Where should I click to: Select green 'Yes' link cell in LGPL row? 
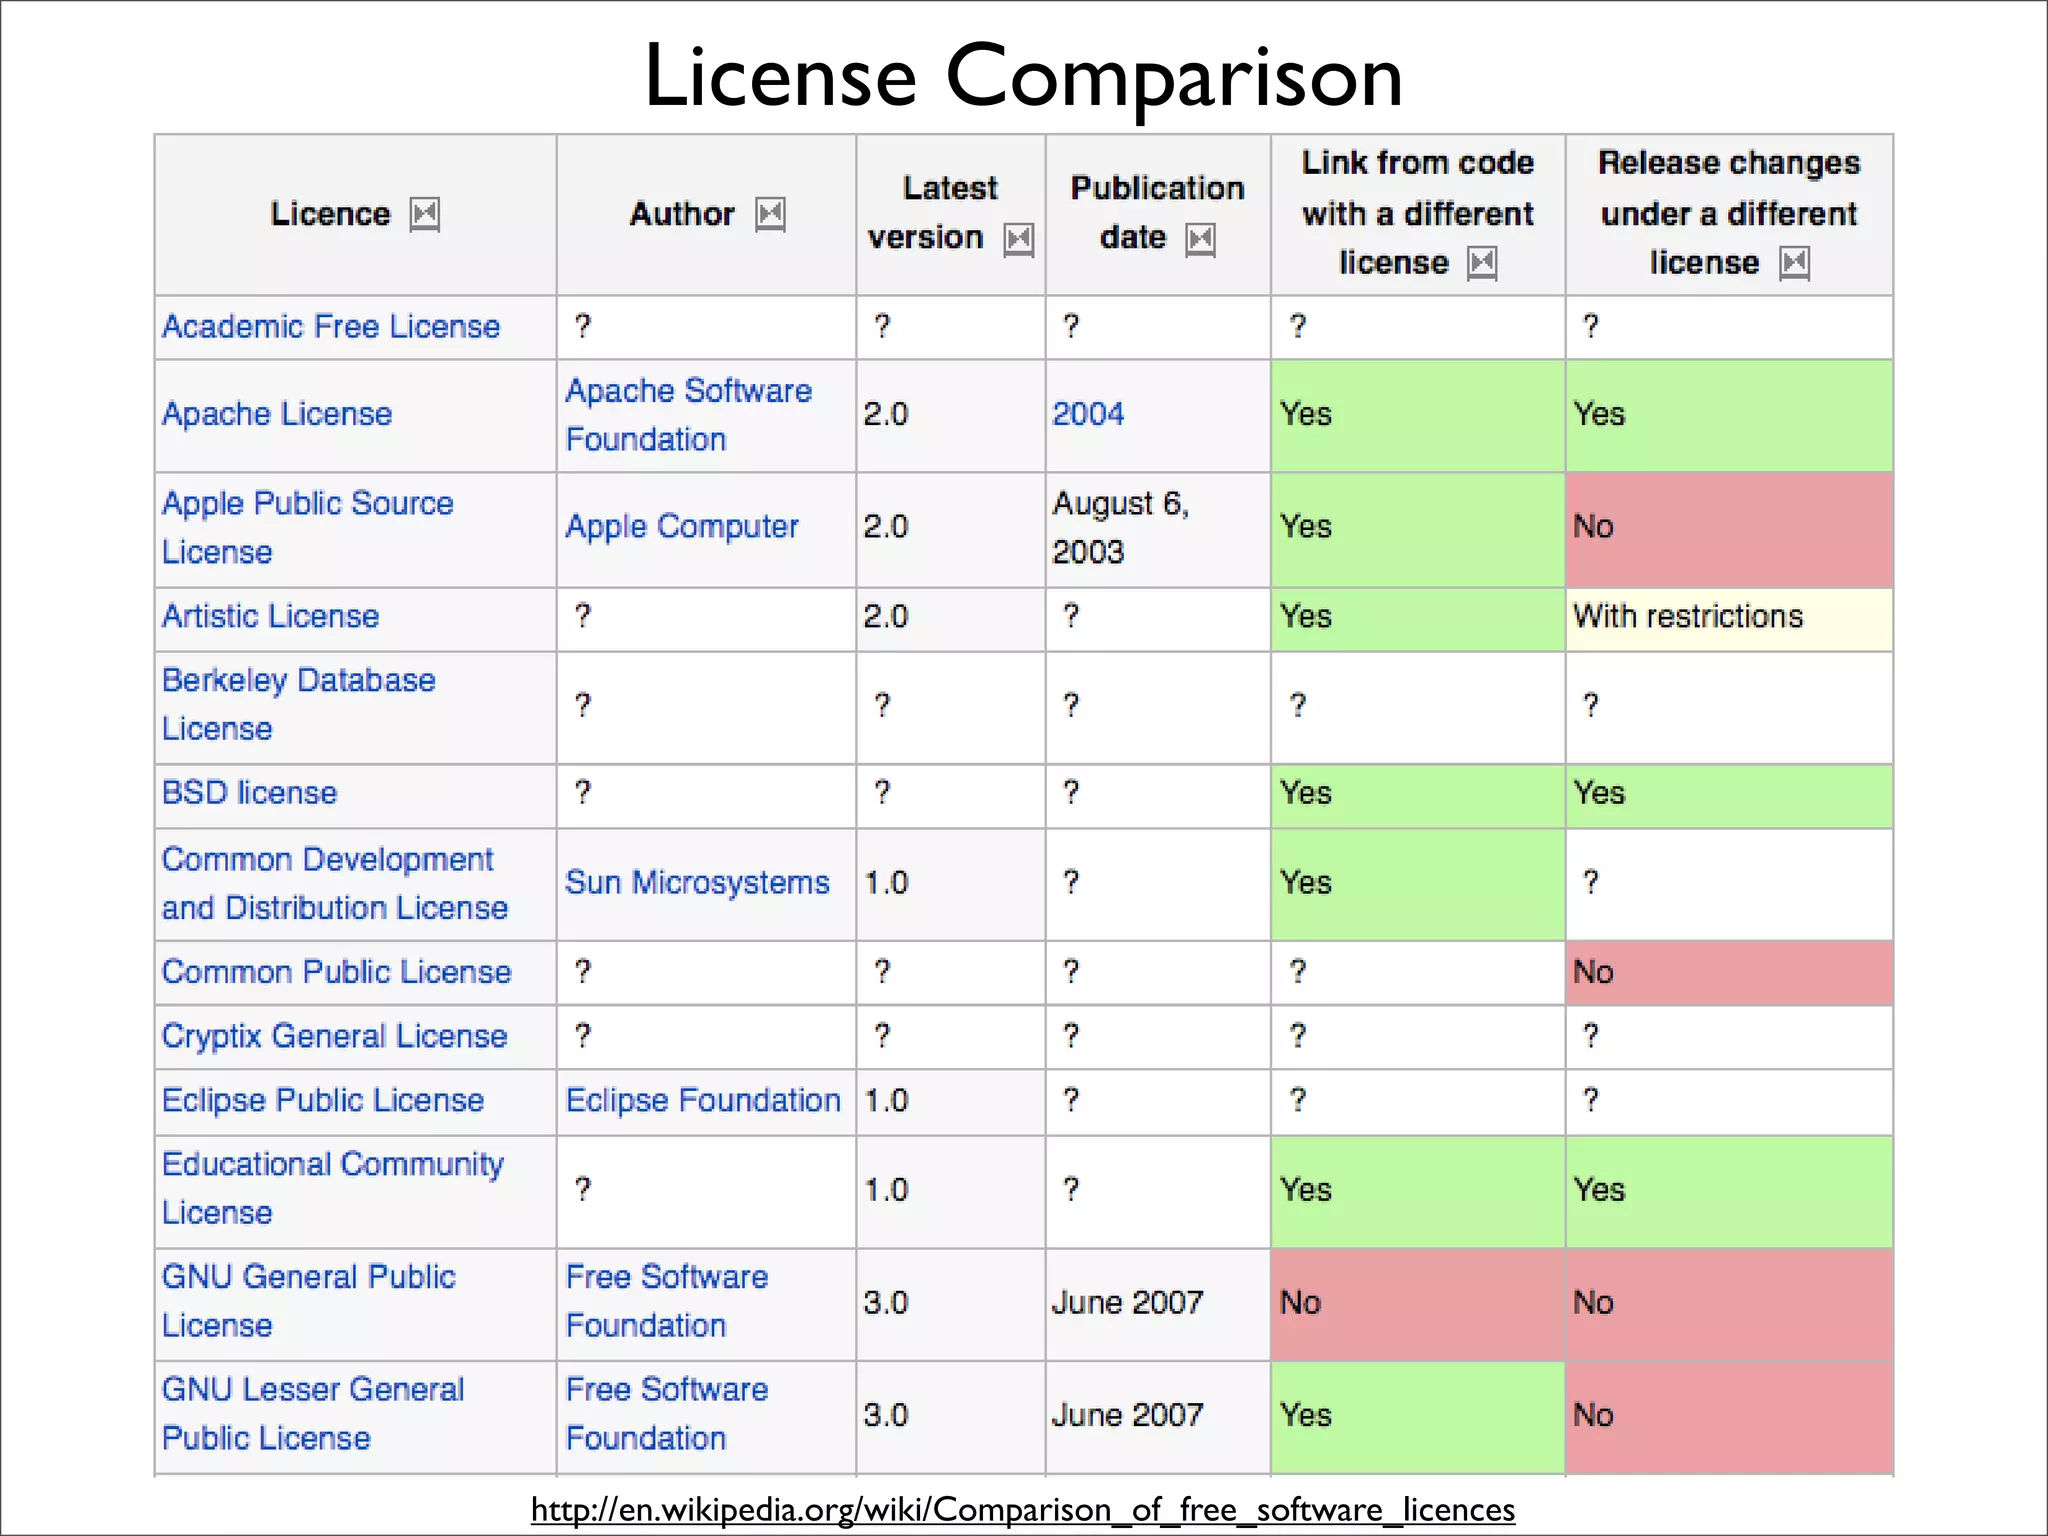(1418, 1417)
